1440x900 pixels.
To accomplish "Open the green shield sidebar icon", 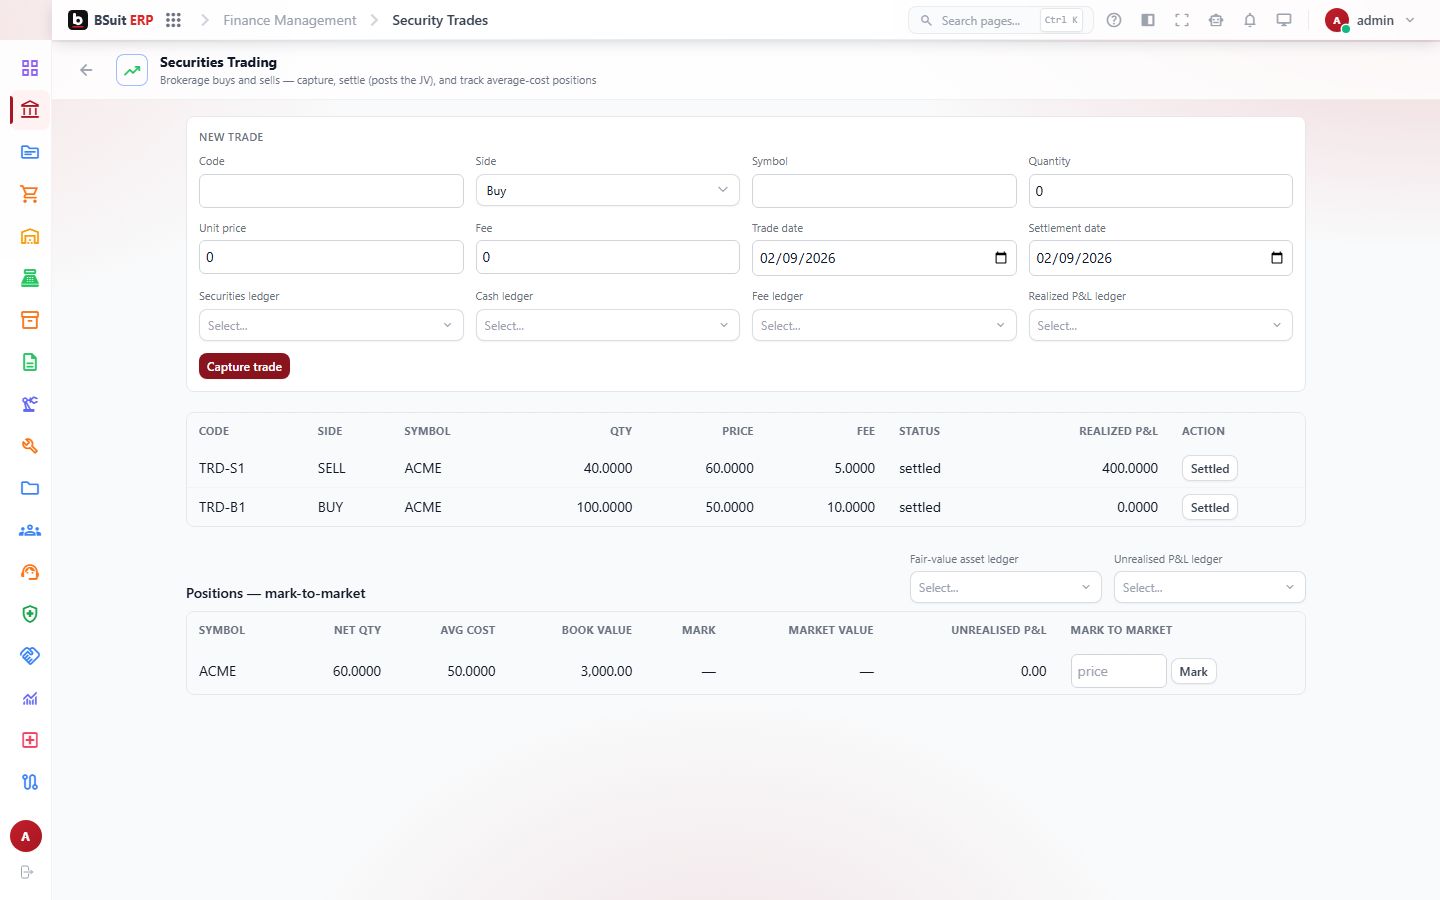I will click(30, 614).
